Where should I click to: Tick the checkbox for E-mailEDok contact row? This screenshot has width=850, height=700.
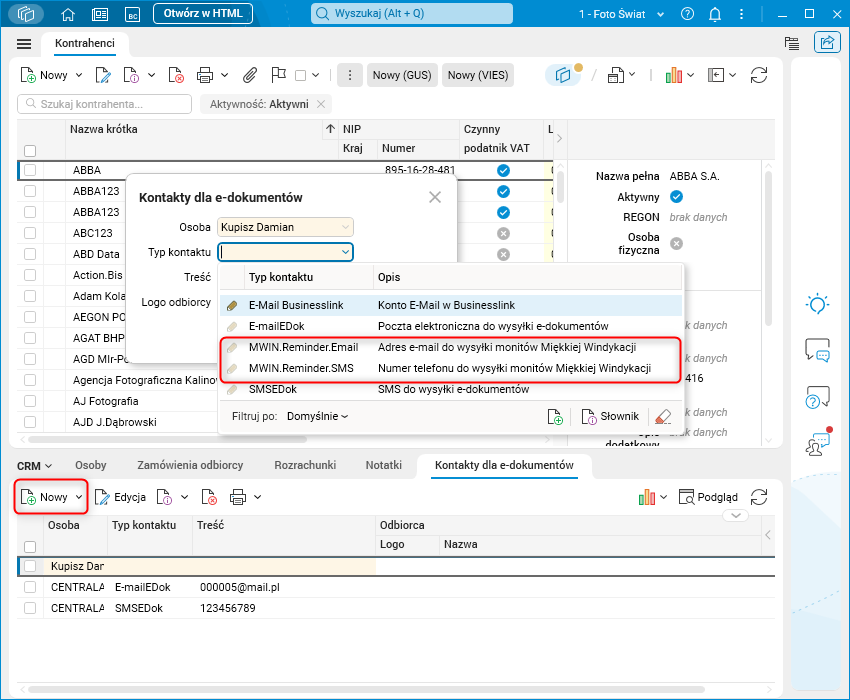coord(30,587)
